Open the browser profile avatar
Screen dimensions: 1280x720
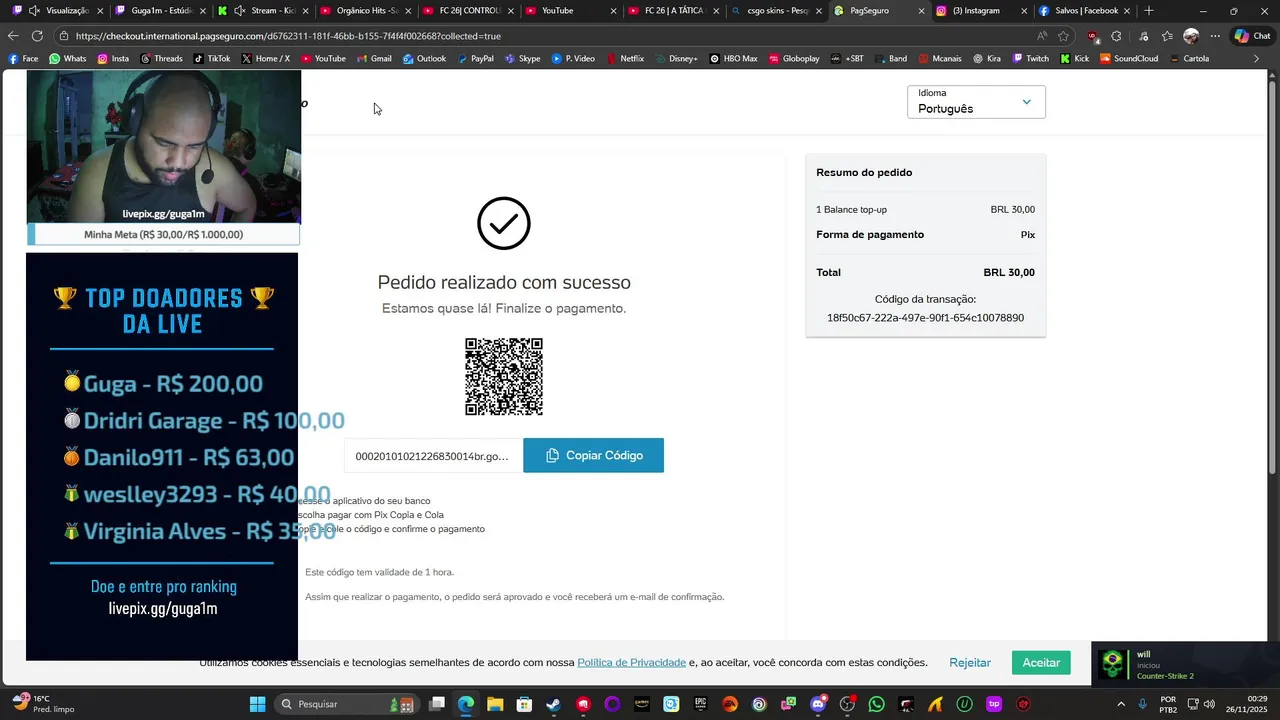point(1190,36)
